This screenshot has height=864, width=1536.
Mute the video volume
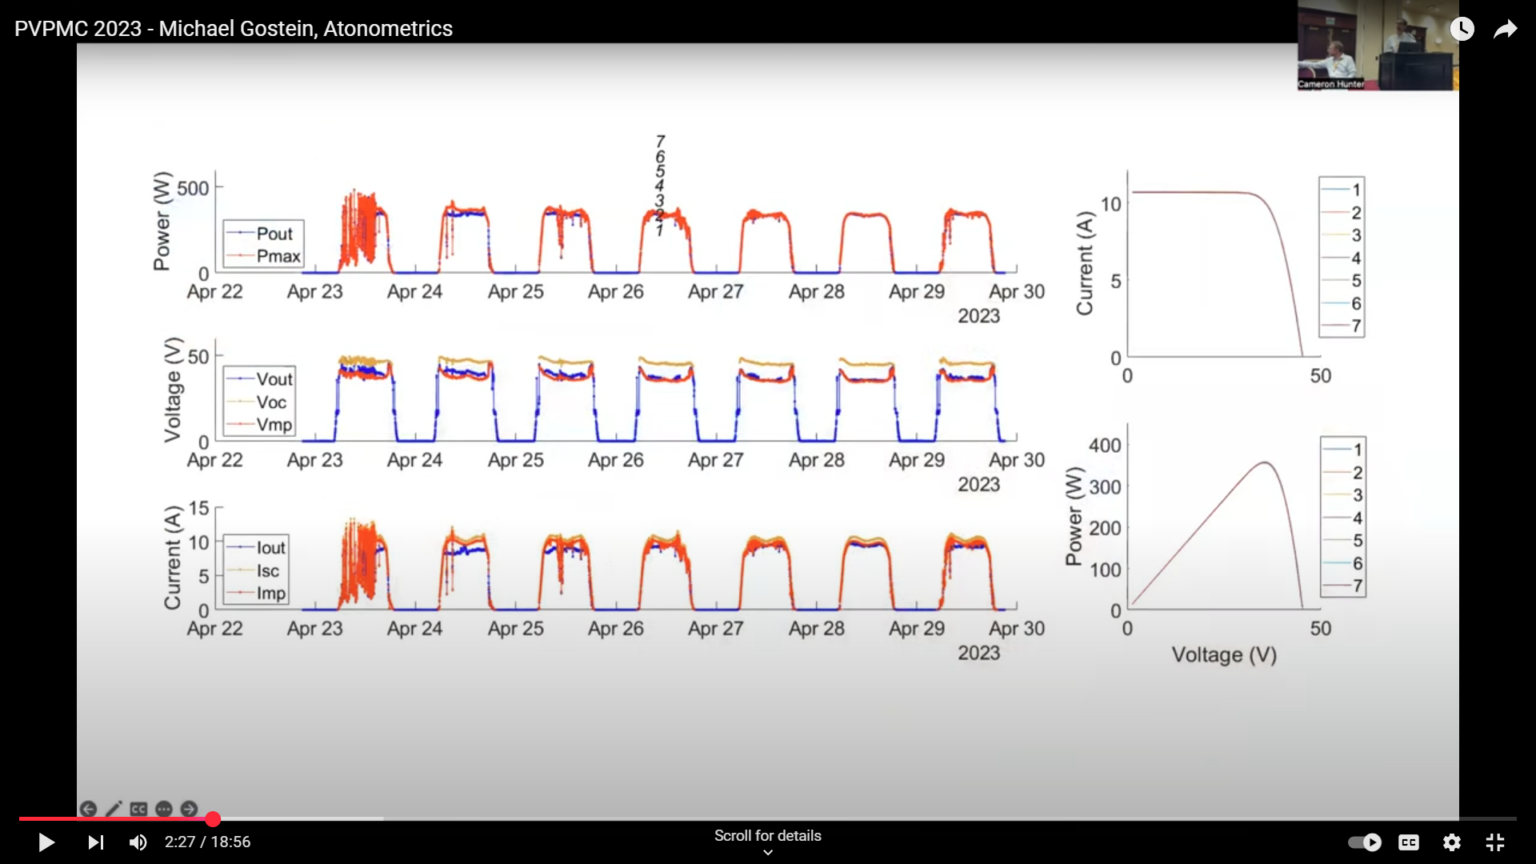138,842
